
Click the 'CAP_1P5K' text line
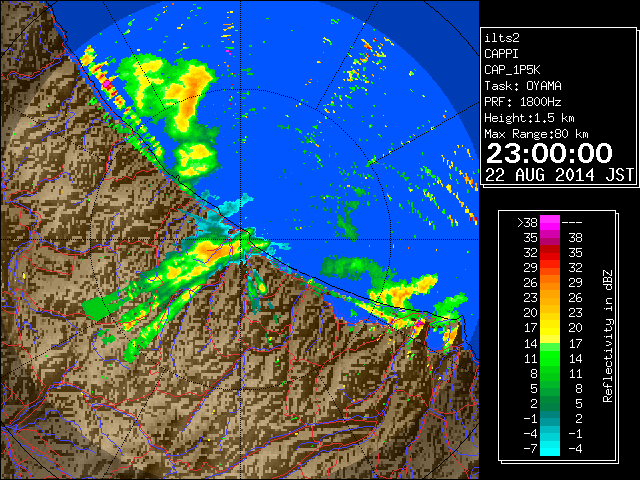512,70
